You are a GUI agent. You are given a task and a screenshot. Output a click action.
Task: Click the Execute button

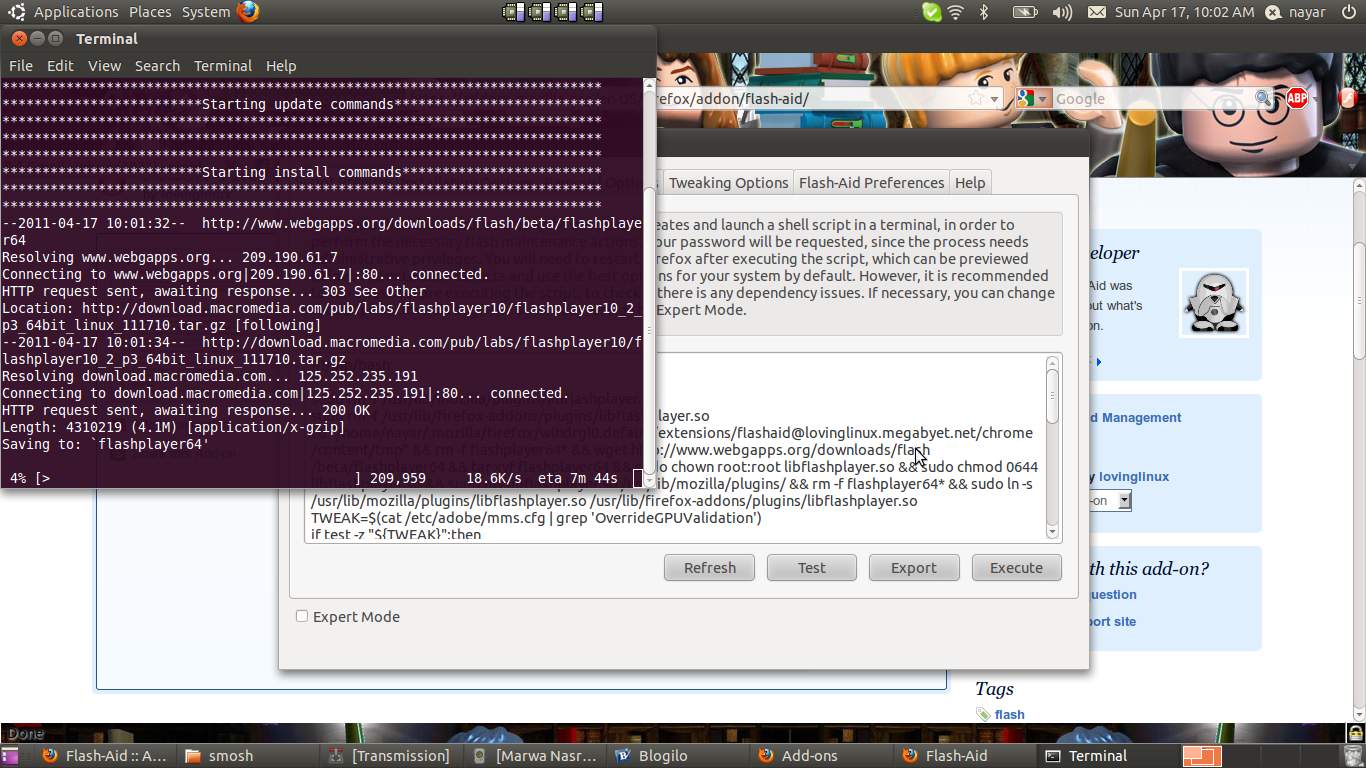coord(1016,567)
